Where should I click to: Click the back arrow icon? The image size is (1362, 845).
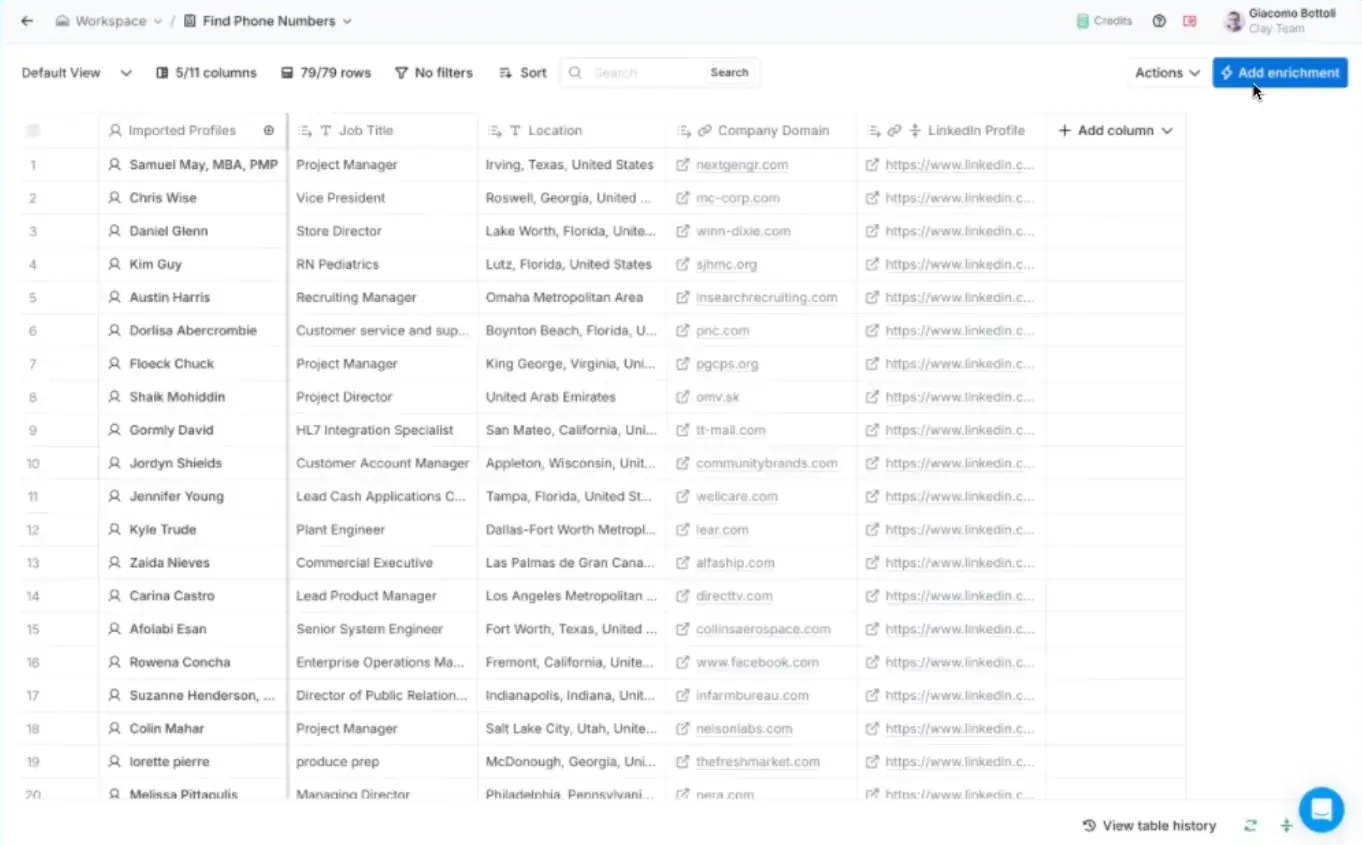click(x=27, y=21)
